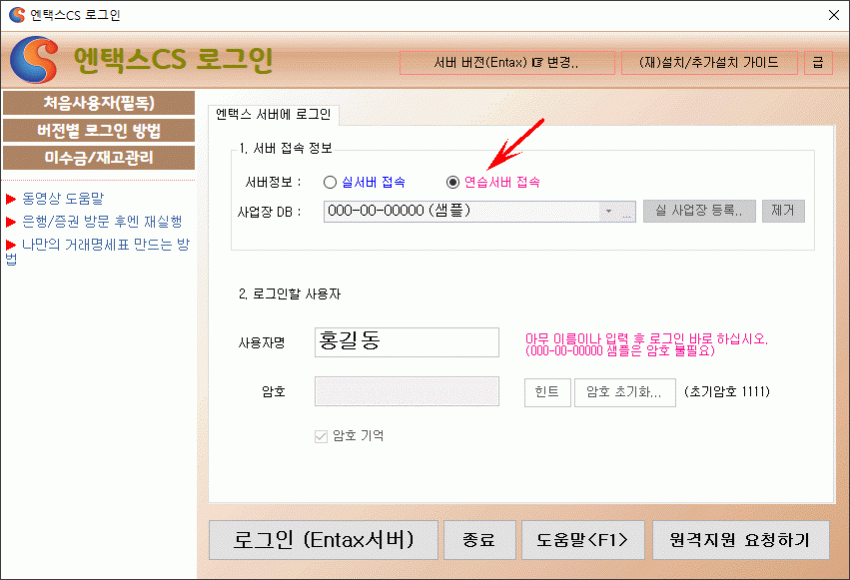Open 동영상 도움말 link
850x580 pixels.
63,199
